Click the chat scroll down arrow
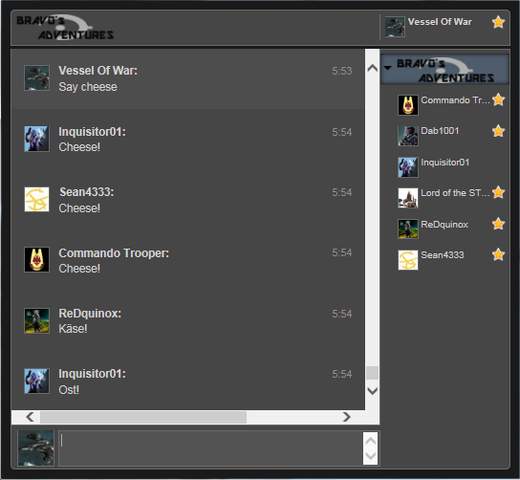Screen dimensions: 520x480 click(x=372, y=391)
